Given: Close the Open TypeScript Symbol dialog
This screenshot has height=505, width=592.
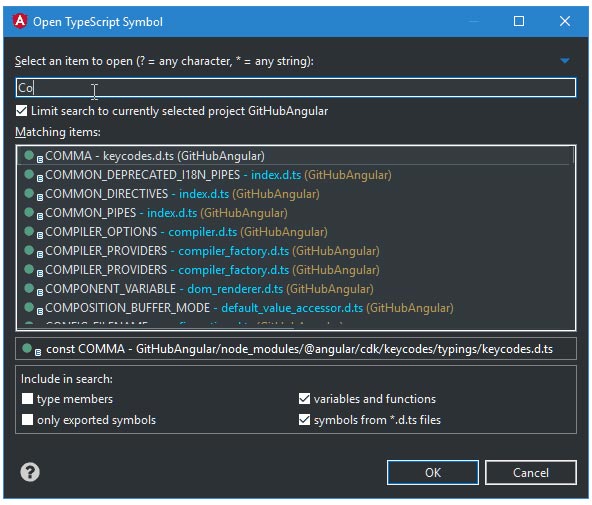Looking at the screenshot, I should (x=565, y=21).
